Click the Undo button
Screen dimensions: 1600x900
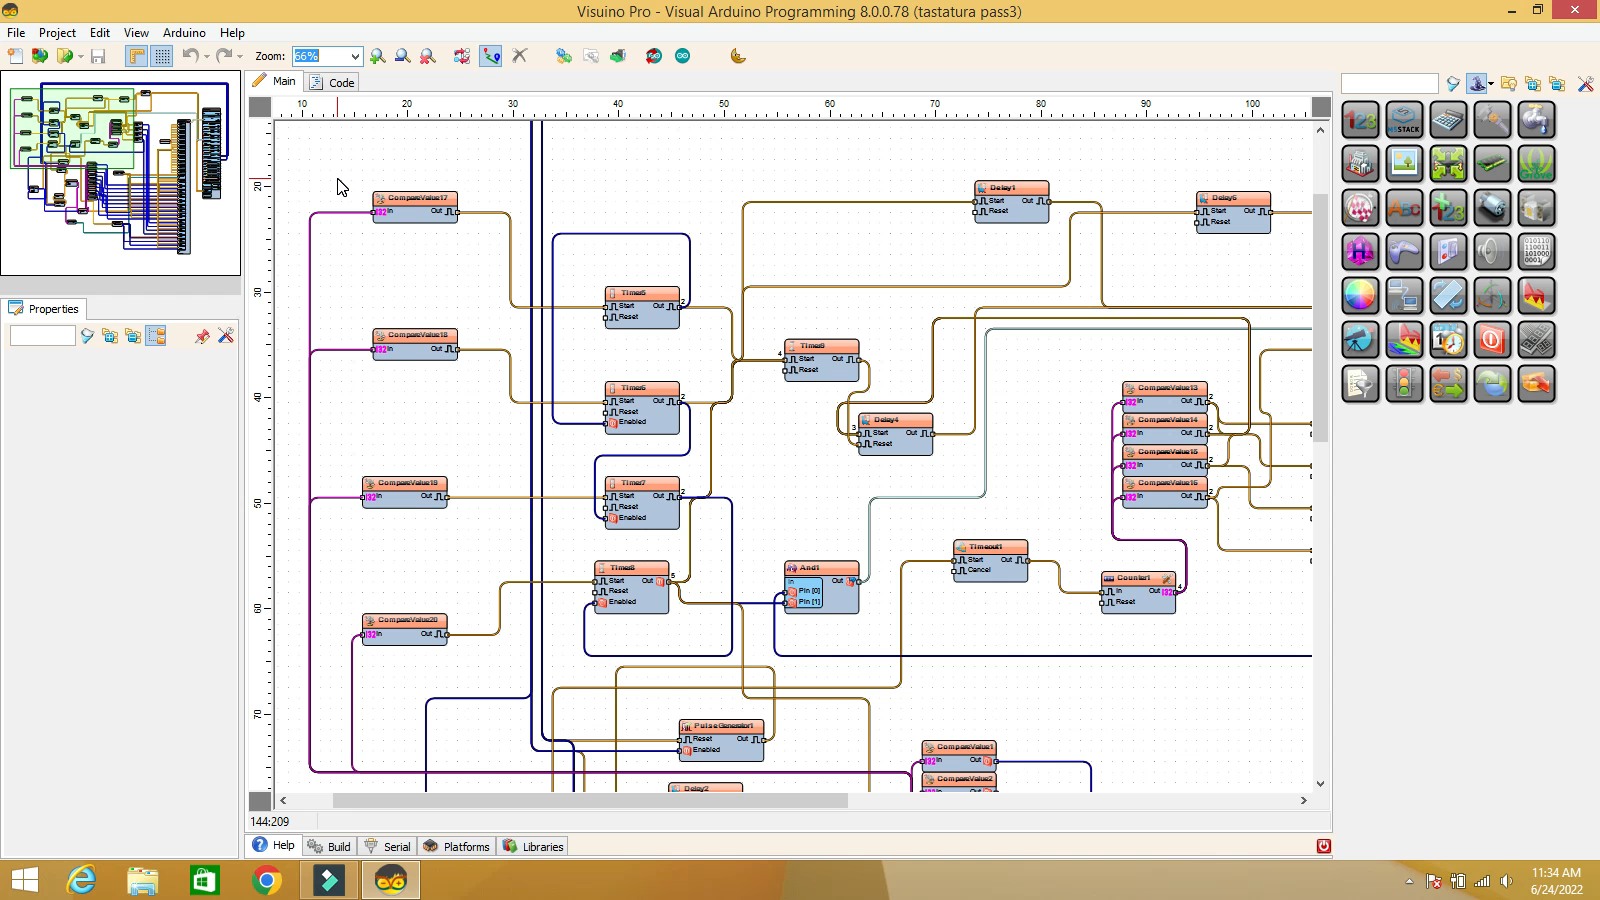pos(190,56)
